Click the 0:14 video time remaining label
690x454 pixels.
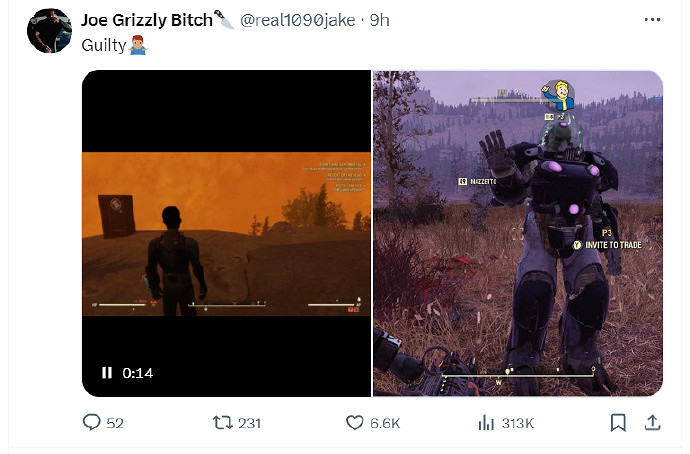tap(138, 373)
